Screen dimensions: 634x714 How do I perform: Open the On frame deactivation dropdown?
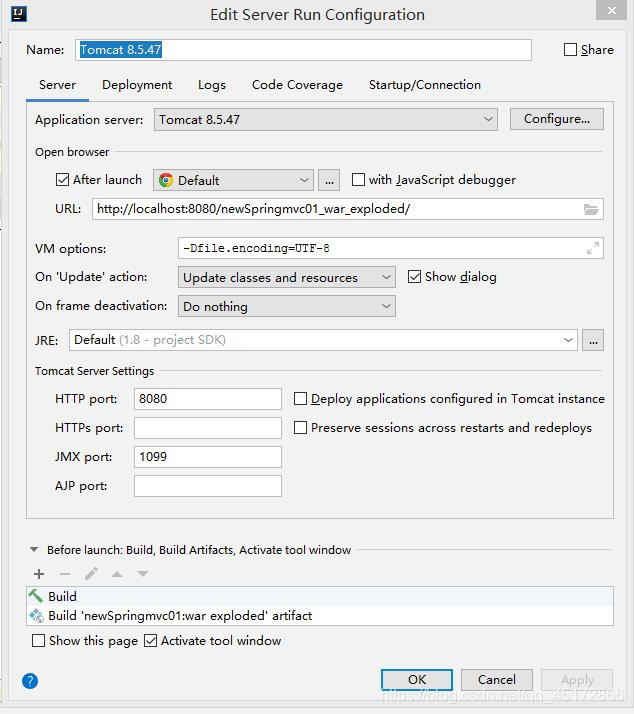pyautogui.click(x=287, y=306)
